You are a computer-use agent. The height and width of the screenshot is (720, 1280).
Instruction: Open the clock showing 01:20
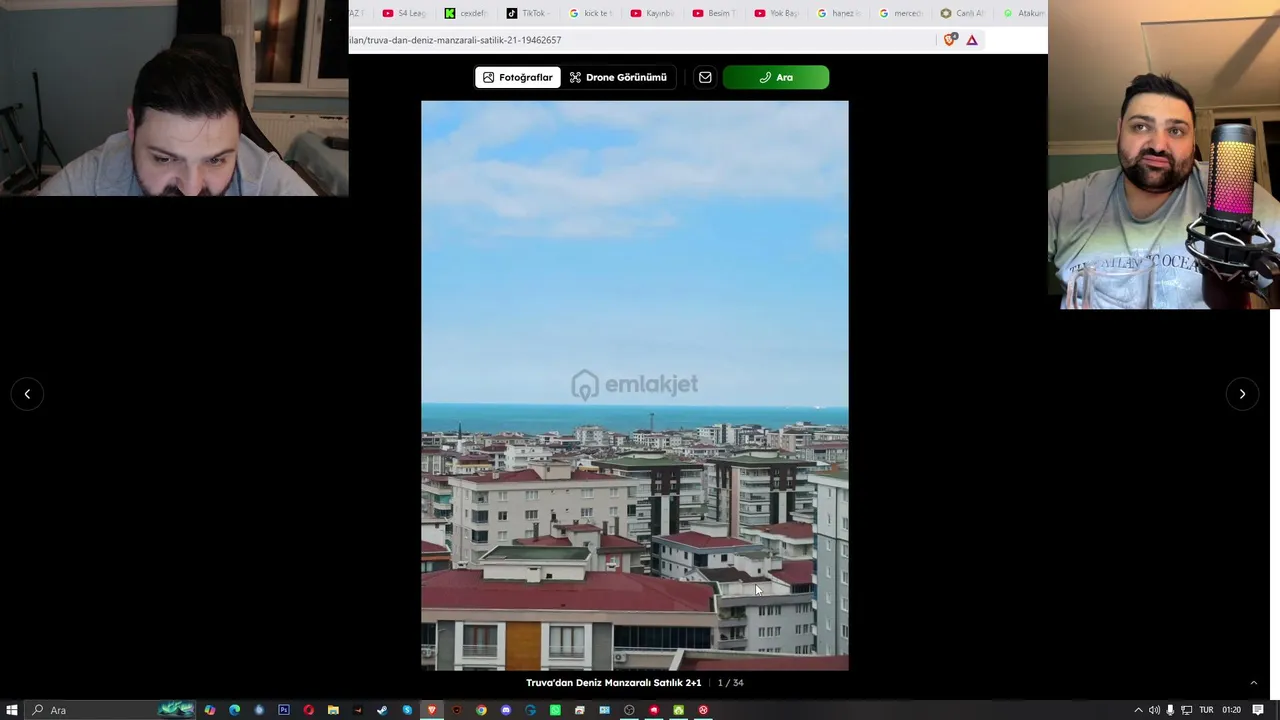(x=1231, y=710)
